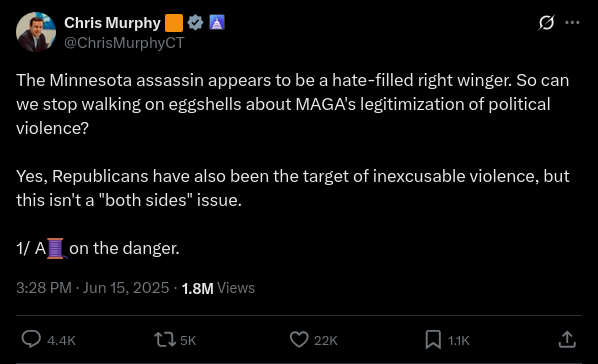Click the reply speech bubble icon
Viewport: 598px width, 364px height.
31,339
